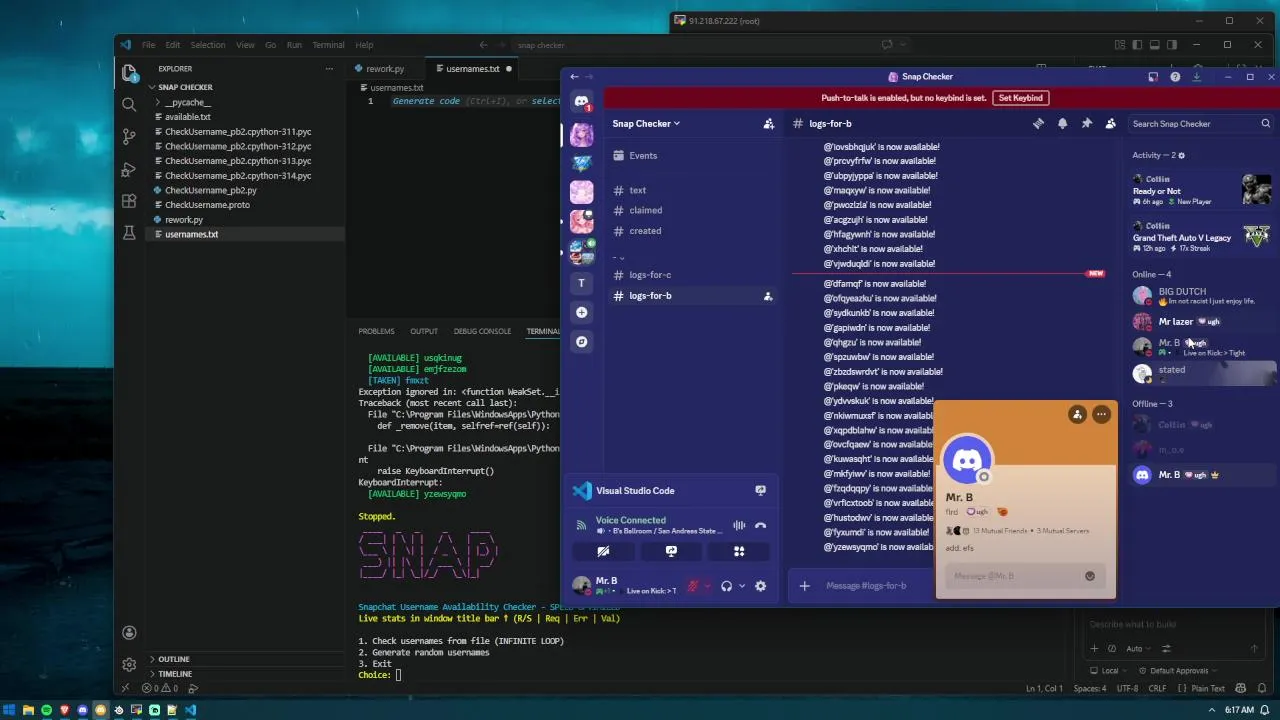Open Auto dropdown in chat panel
Image resolution: width=1280 pixels, height=720 pixels.
coord(1138,648)
